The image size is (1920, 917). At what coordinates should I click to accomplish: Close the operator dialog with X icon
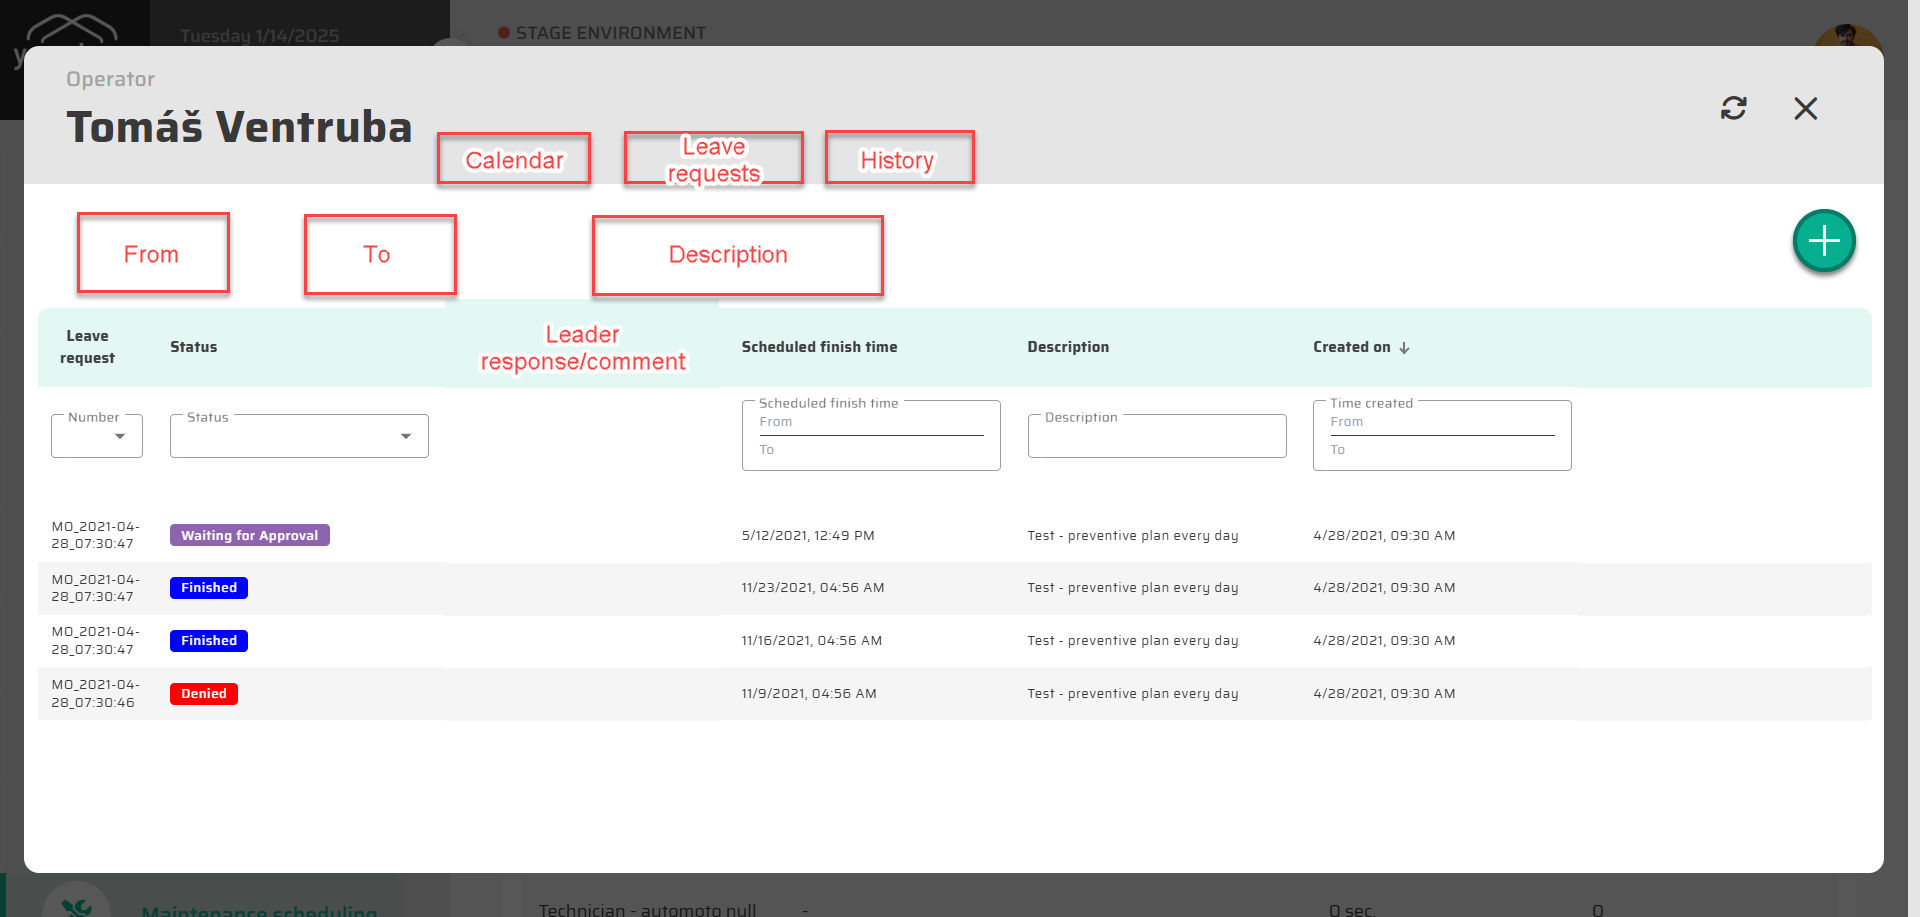click(x=1805, y=108)
